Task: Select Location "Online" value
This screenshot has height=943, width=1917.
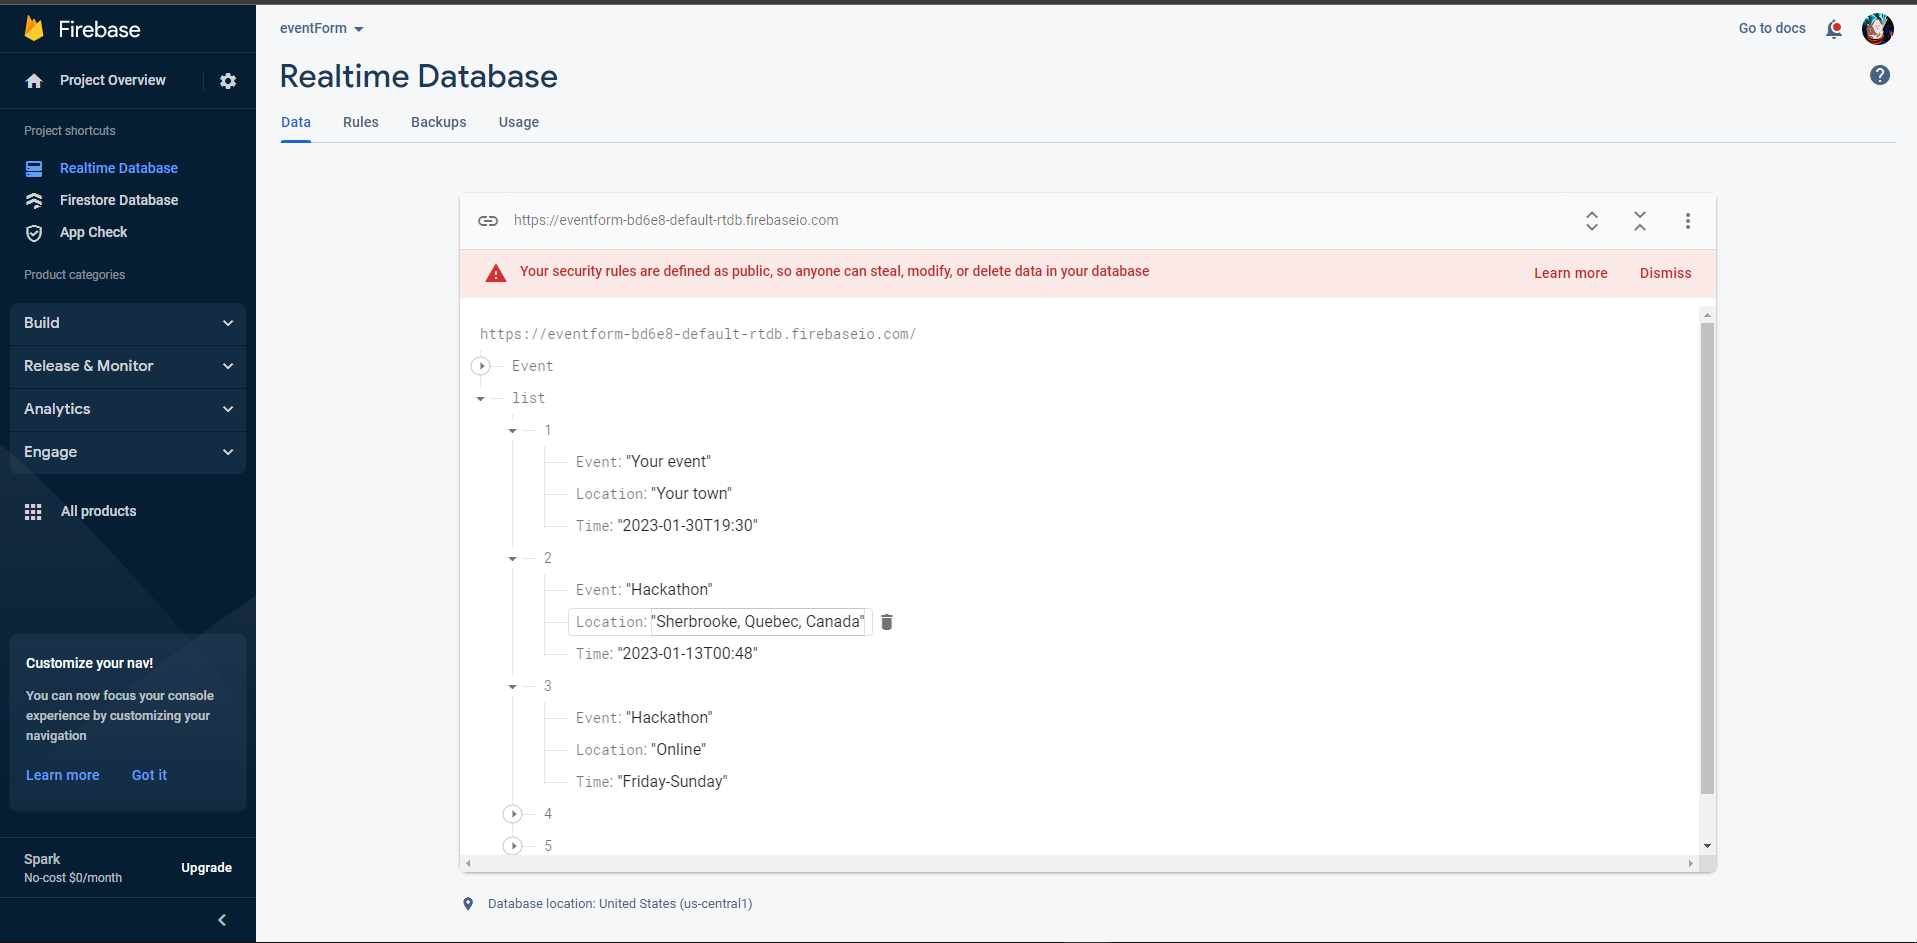Action: [679, 750]
